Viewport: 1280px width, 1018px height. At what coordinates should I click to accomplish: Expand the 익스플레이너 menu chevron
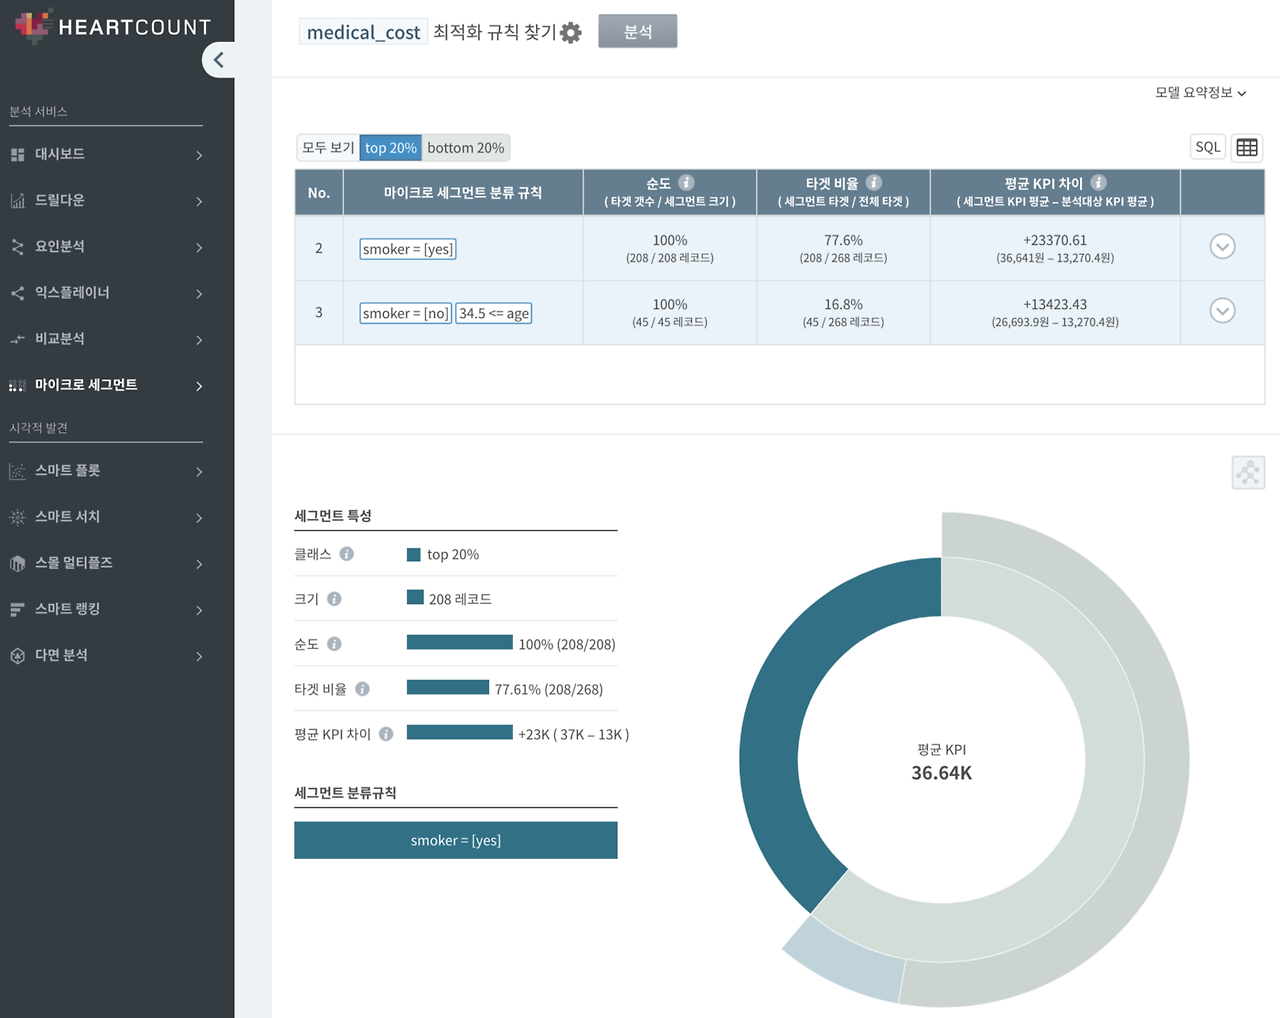[x=199, y=294]
